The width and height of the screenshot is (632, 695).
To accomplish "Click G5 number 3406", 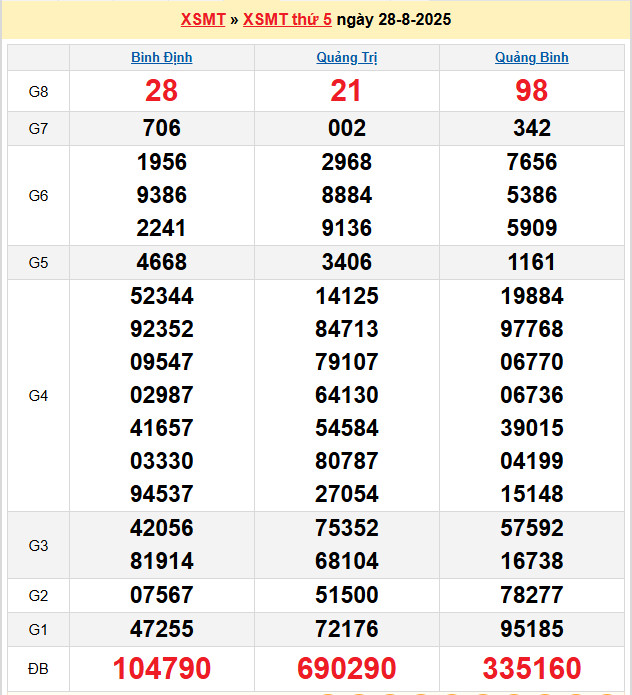I will point(347,262).
